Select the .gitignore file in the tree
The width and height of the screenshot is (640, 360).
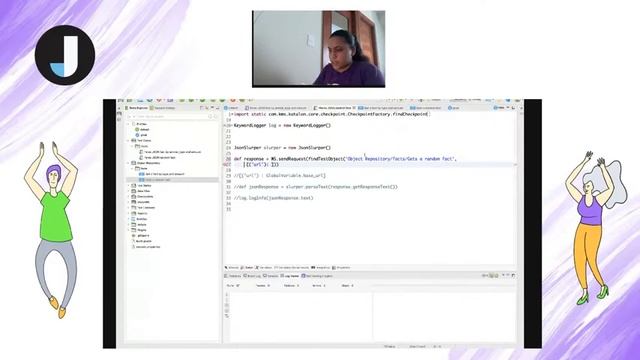140,236
